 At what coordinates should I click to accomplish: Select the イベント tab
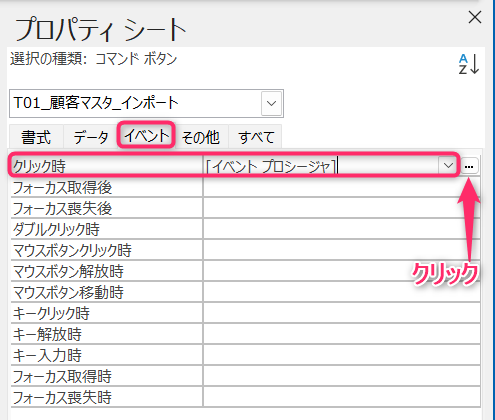tap(146, 135)
